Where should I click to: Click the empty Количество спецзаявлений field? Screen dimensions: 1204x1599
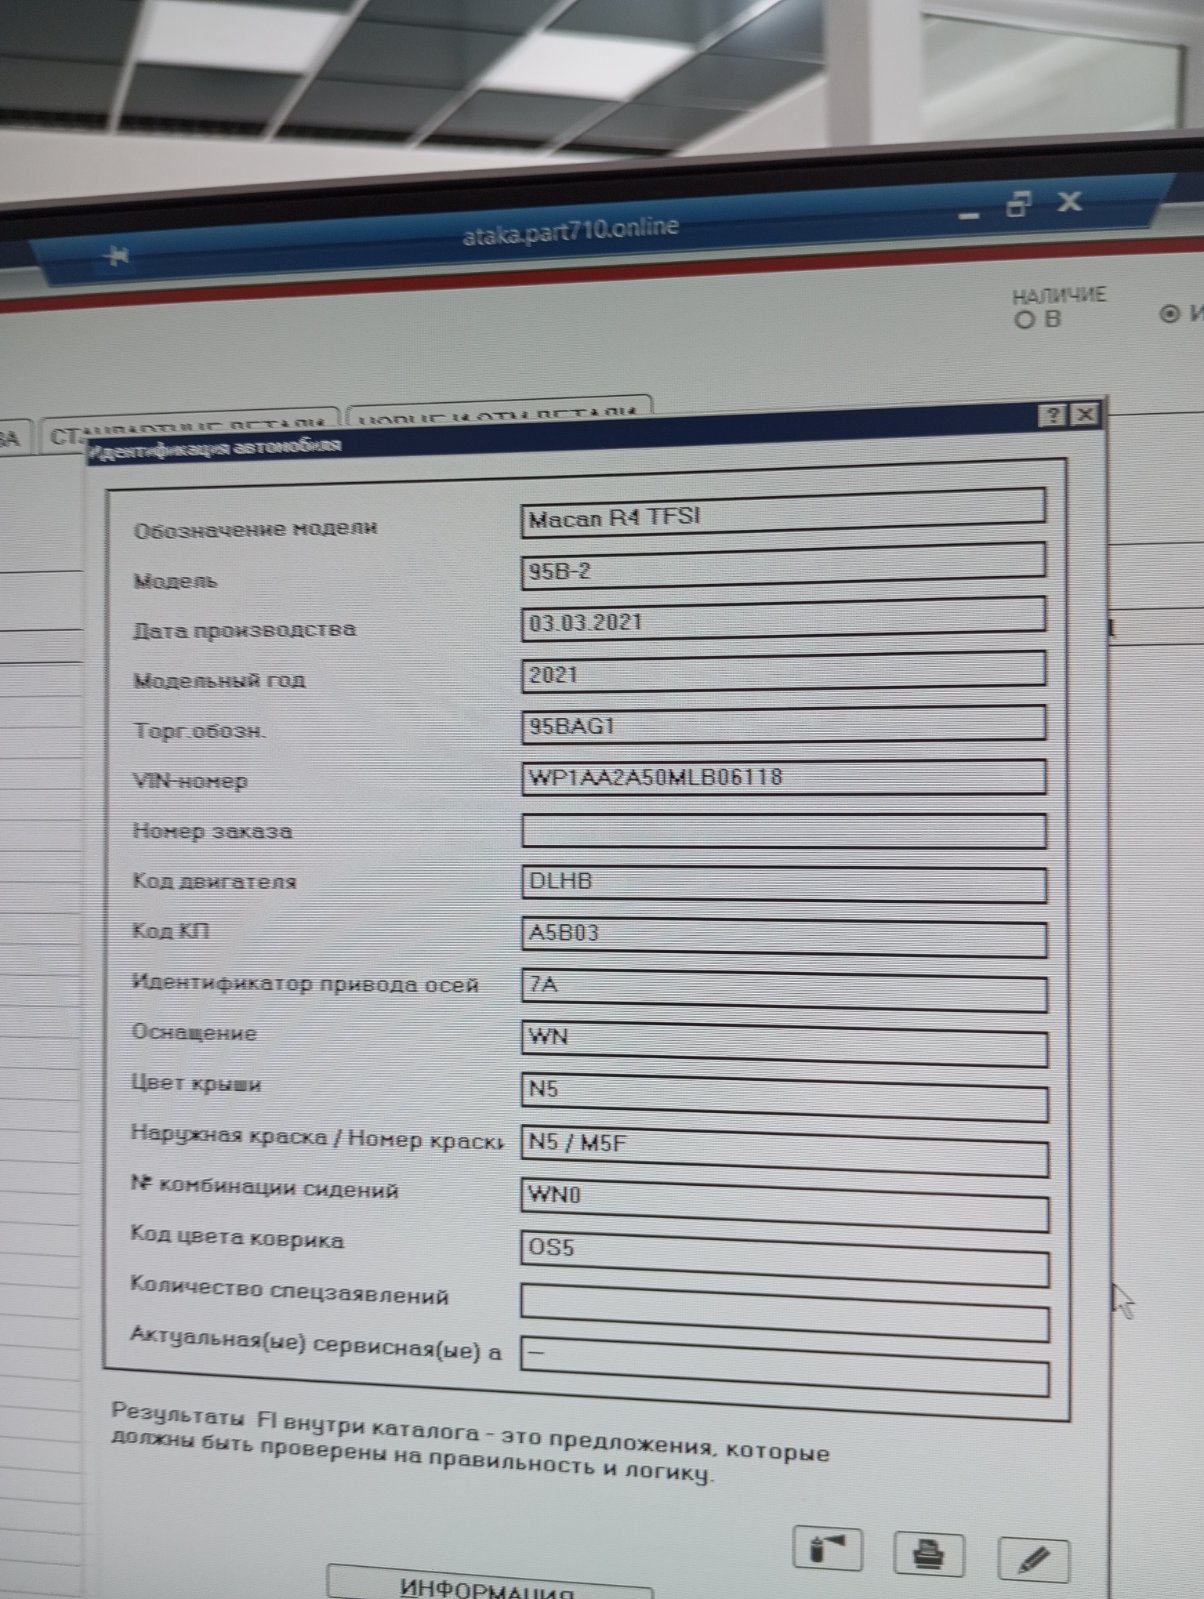click(785, 1310)
